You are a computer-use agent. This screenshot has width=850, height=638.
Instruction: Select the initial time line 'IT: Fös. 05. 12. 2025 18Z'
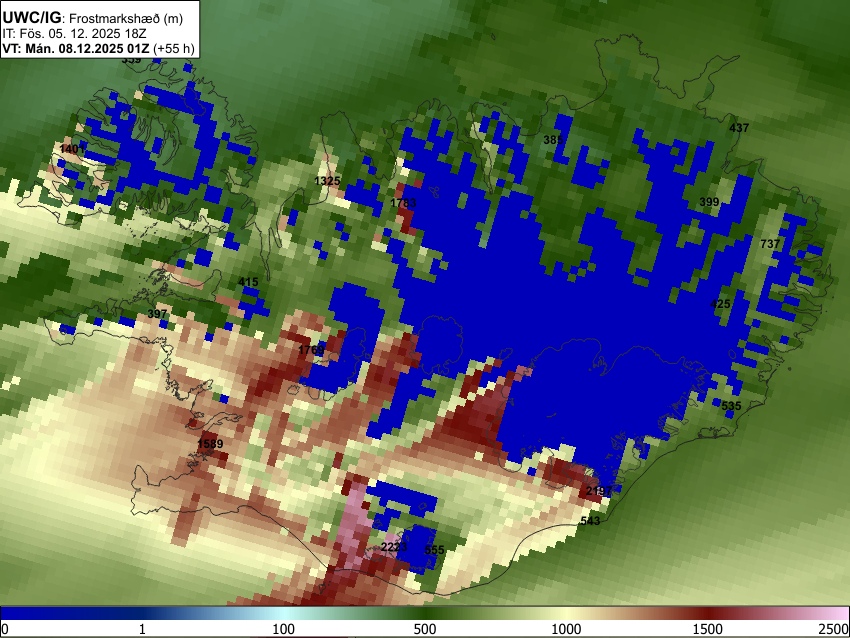(x=74, y=34)
